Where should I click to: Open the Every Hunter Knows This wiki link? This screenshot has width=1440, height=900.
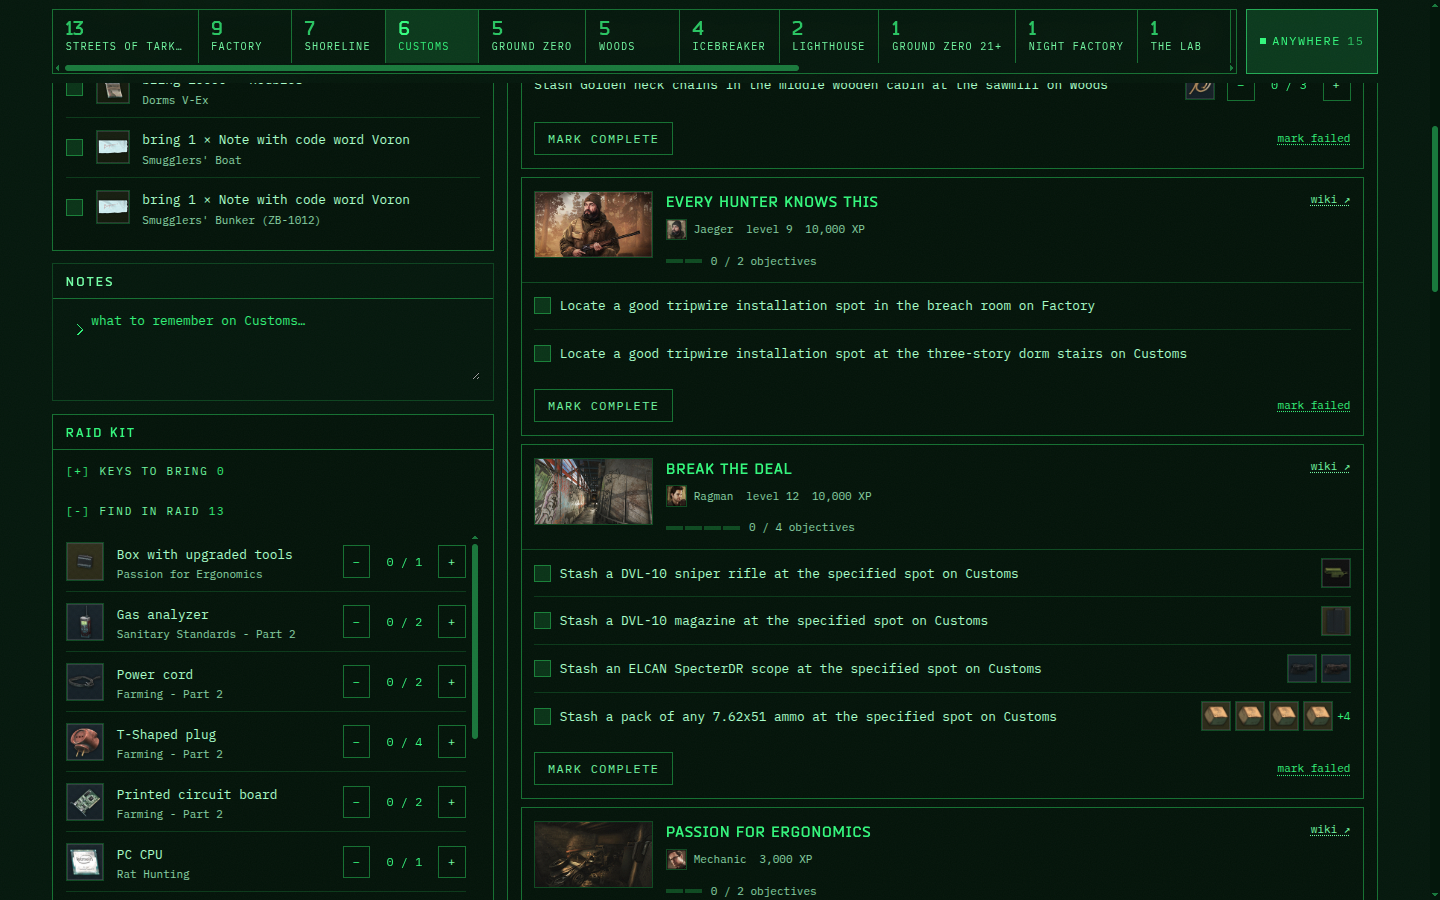pyautogui.click(x=1330, y=200)
